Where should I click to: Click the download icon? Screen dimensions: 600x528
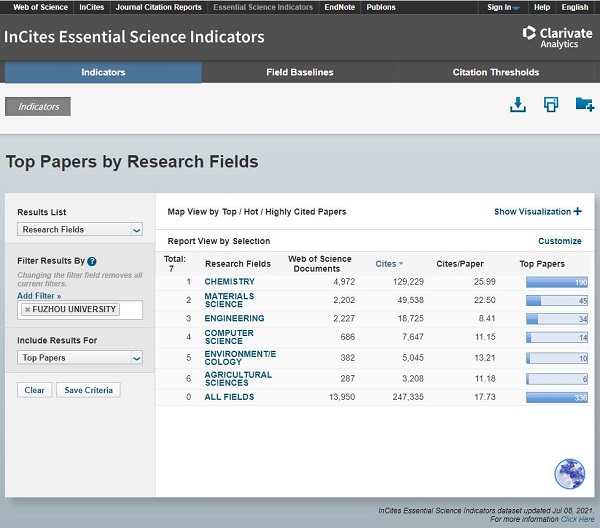[x=518, y=105]
